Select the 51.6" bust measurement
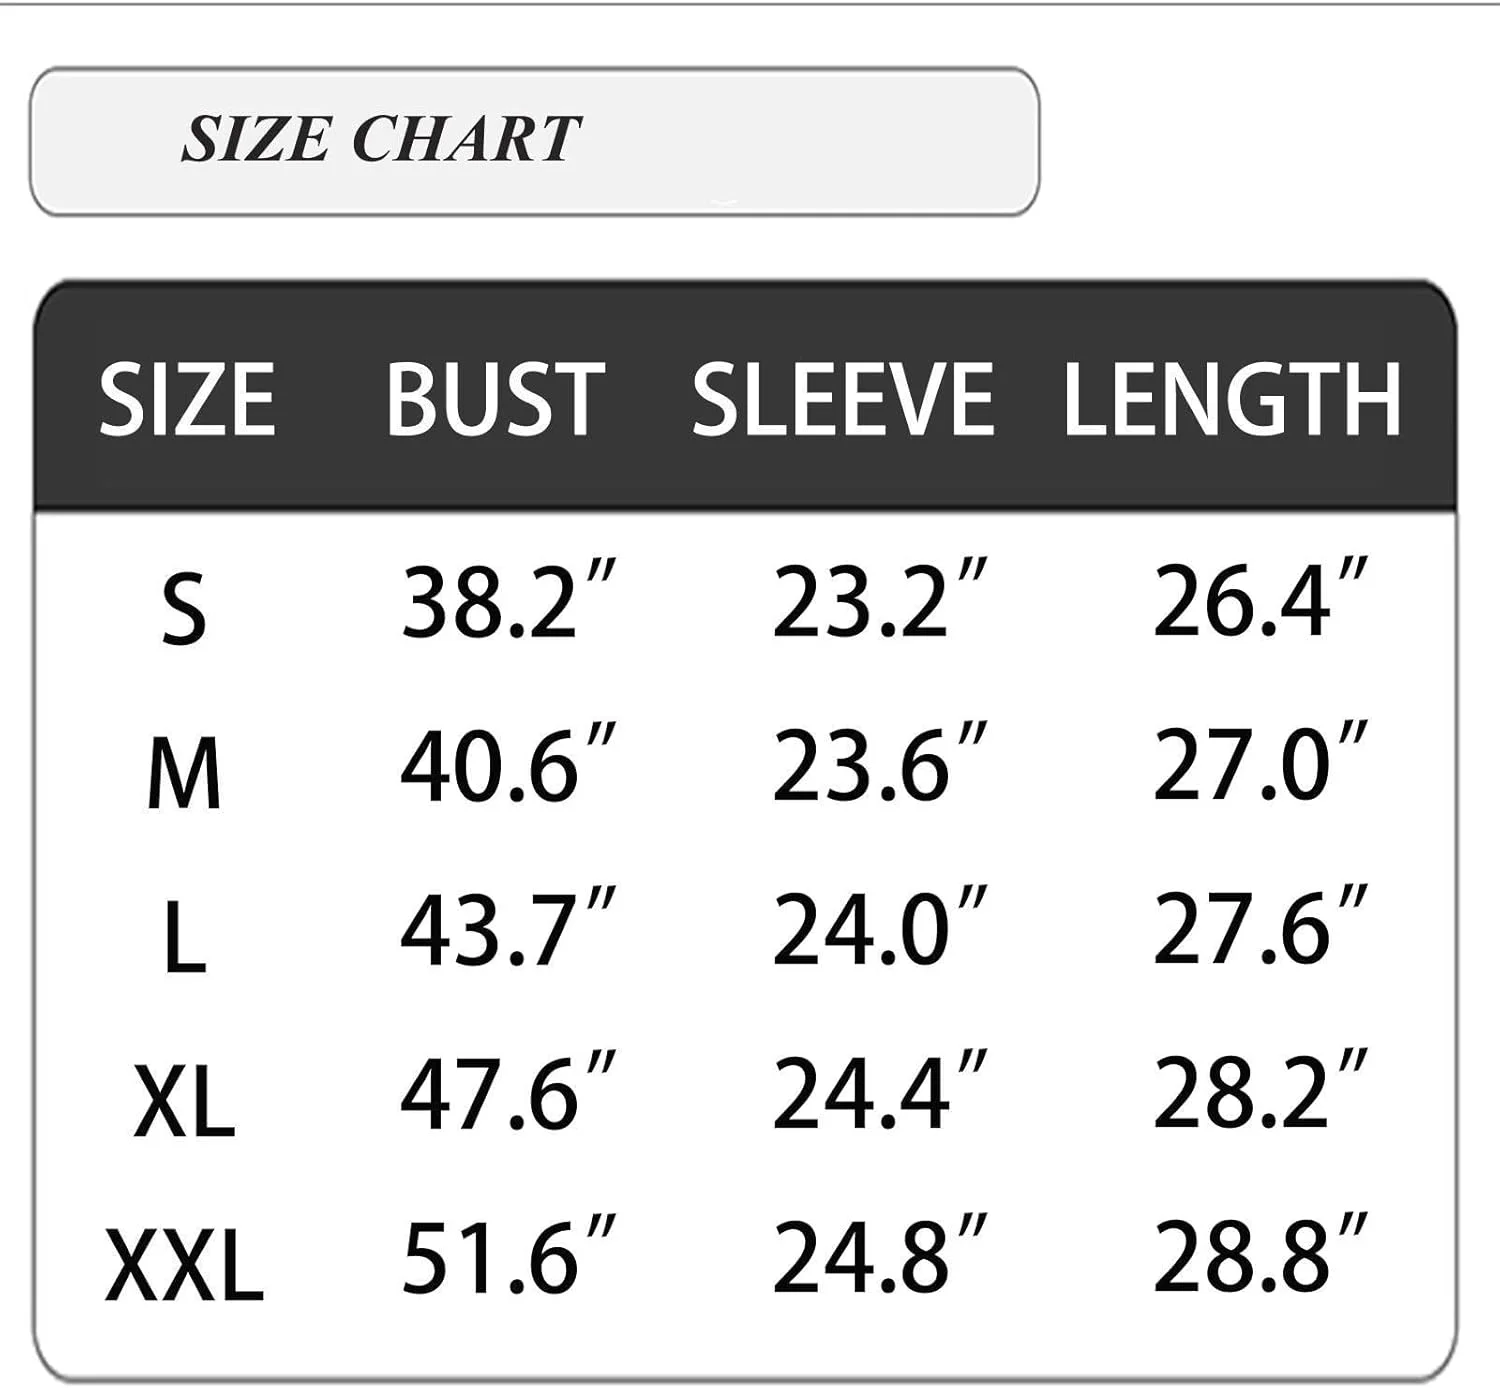Viewport: 1500px width, 1388px height. 507,1258
